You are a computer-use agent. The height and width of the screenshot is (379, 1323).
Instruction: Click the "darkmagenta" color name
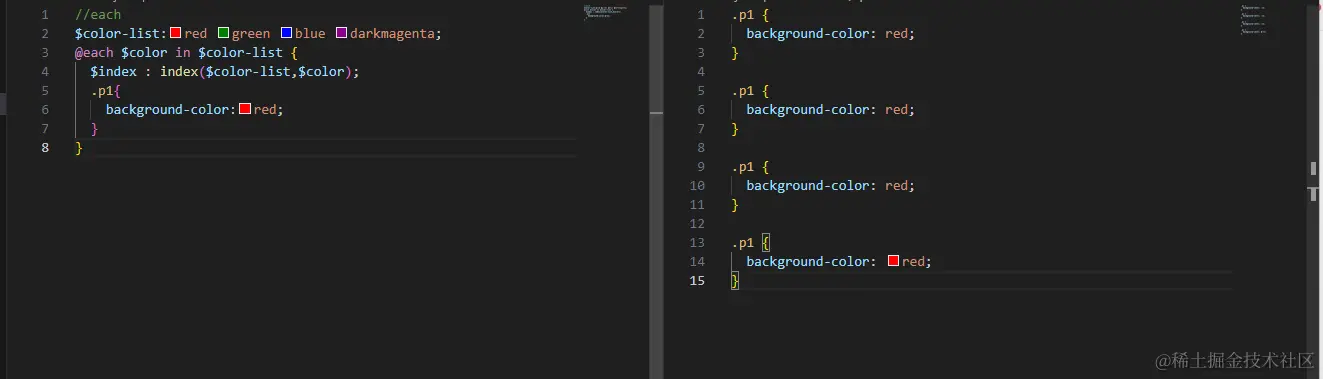pos(392,33)
